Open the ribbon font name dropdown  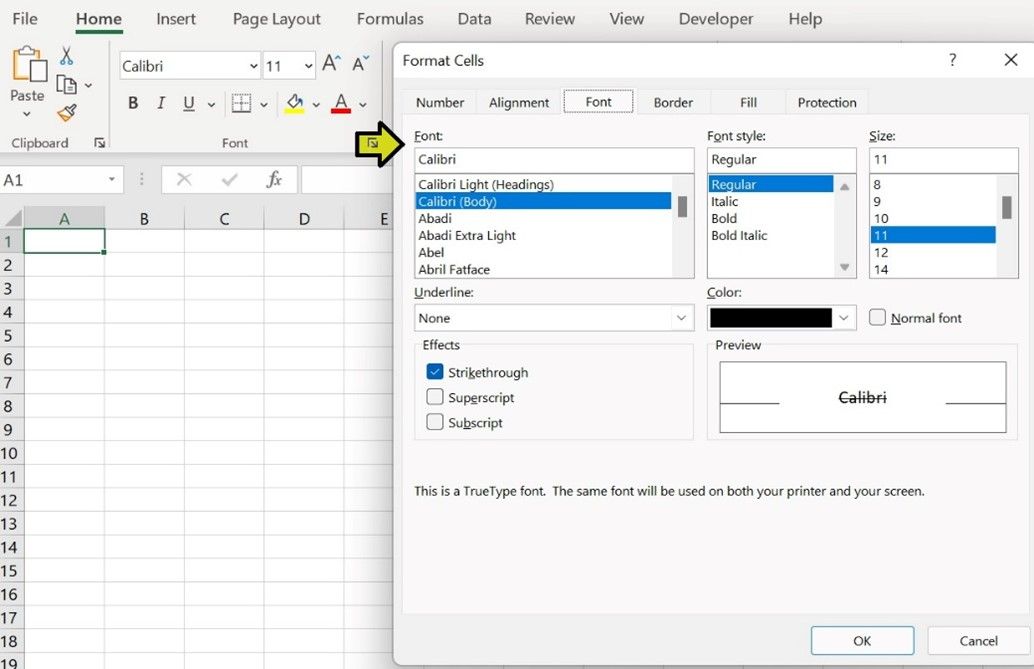click(x=253, y=66)
